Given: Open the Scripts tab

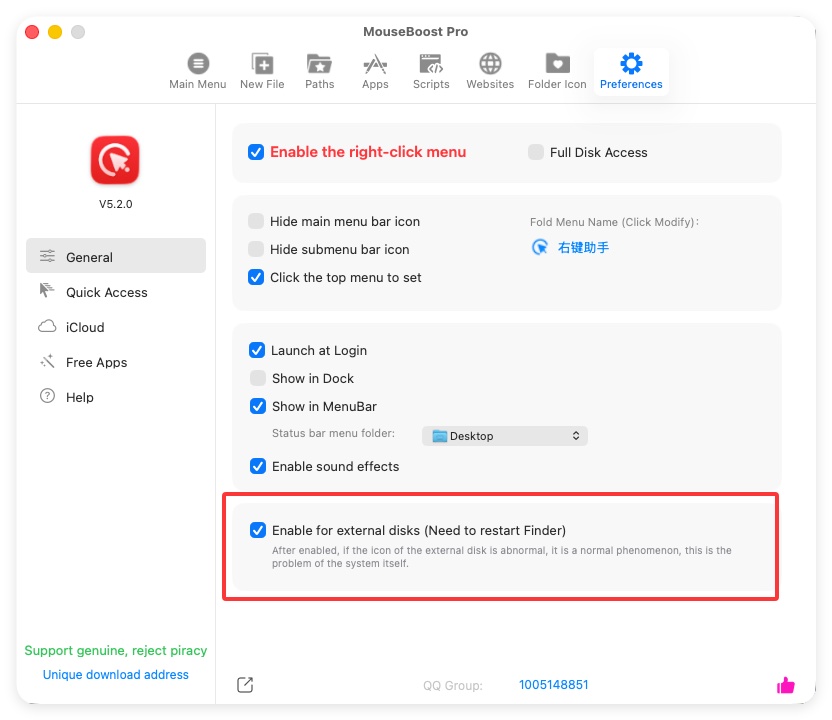Looking at the screenshot, I should click(x=431, y=72).
